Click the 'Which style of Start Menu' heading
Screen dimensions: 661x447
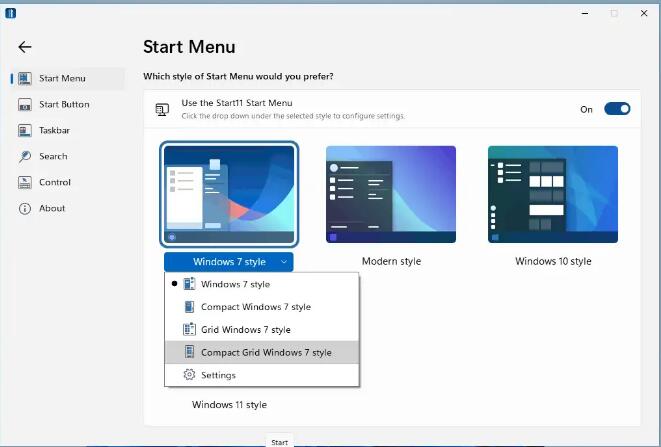(x=238, y=76)
